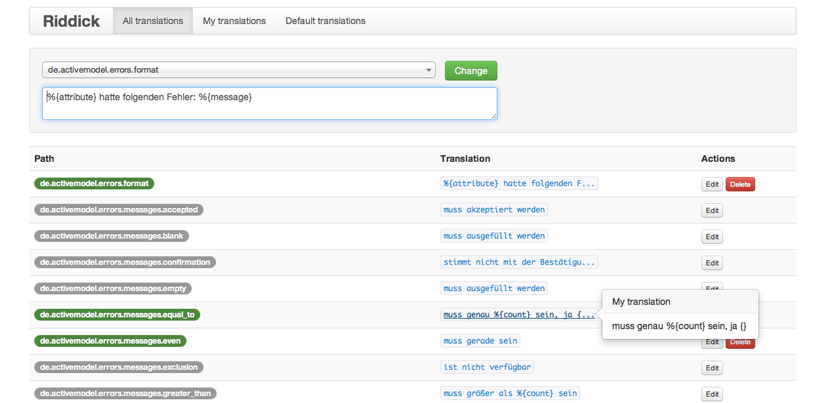The image size is (823, 403).
Task: Open the My translations tab
Action: (x=234, y=21)
